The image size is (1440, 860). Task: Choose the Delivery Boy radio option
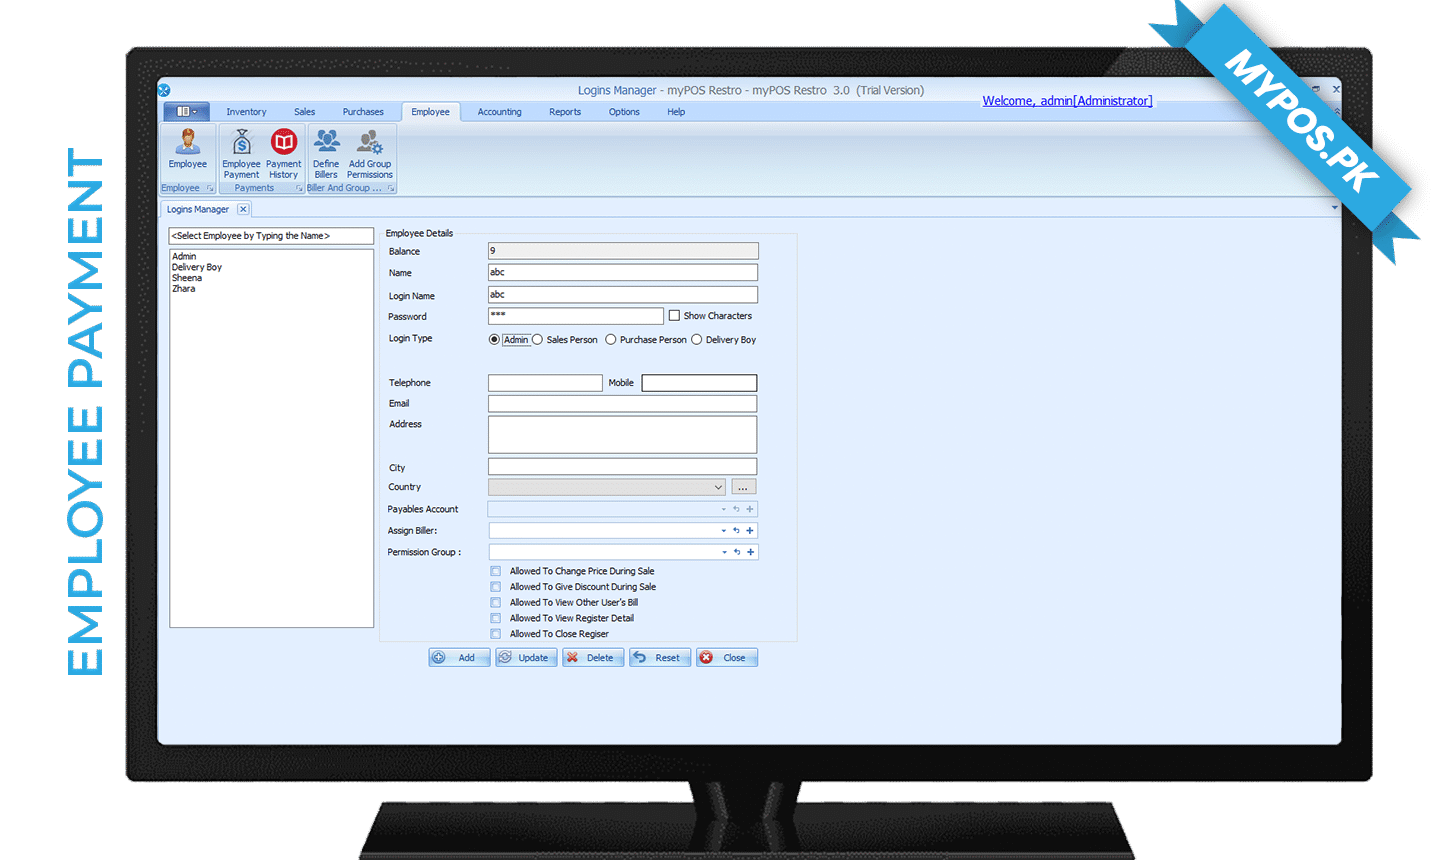click(697, 340)
